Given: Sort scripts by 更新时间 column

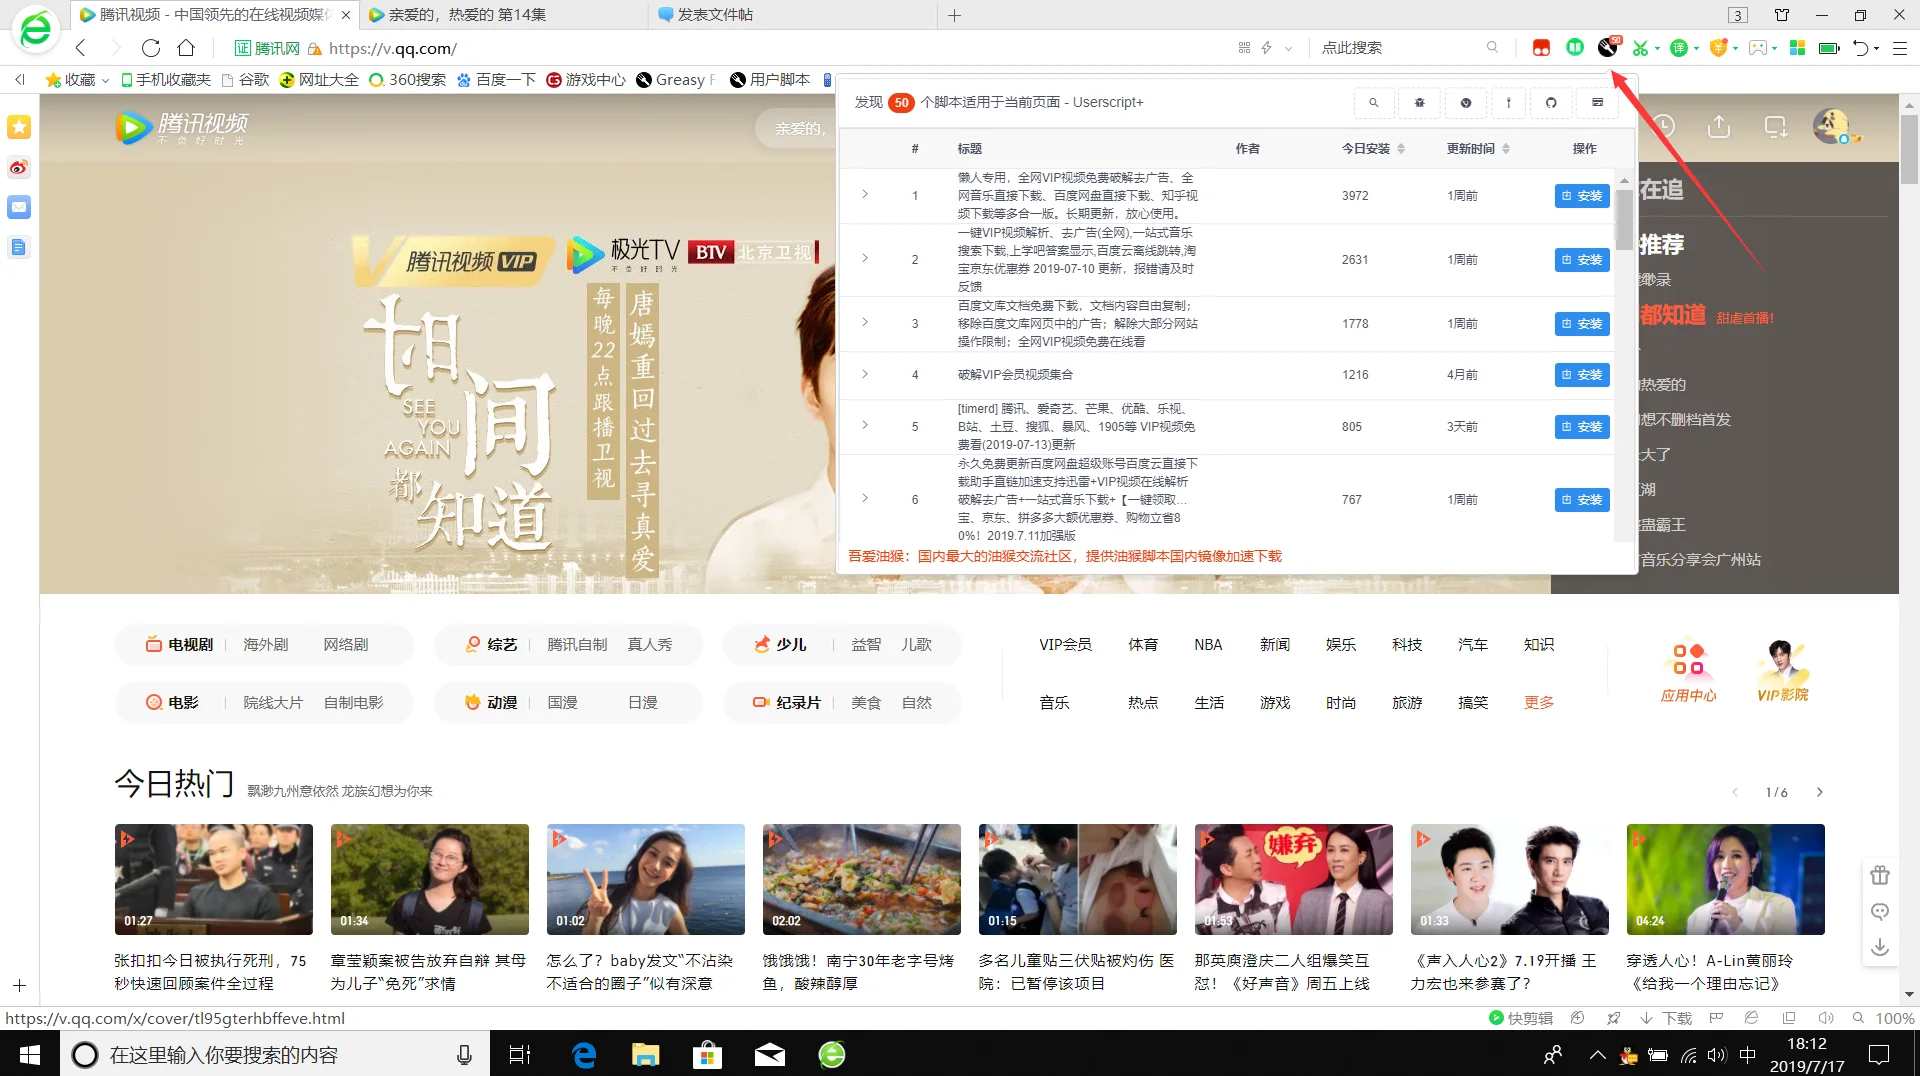Looking at the screenshot, I should pyautogui.click(x=1478, y=148).
